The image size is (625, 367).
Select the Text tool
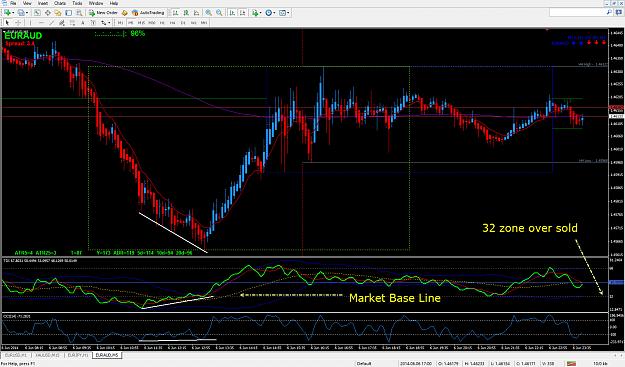[83, 23]
